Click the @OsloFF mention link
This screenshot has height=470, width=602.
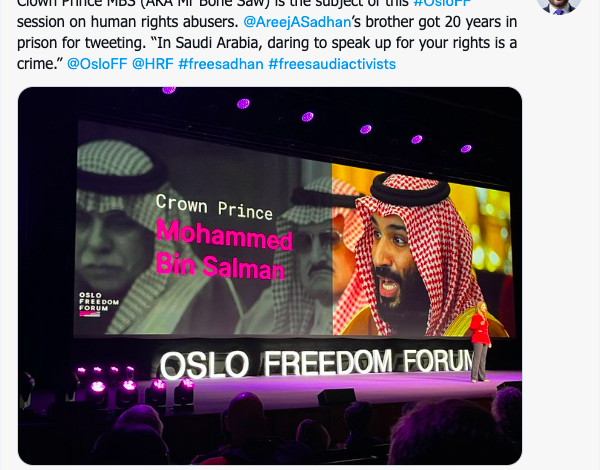96,64
